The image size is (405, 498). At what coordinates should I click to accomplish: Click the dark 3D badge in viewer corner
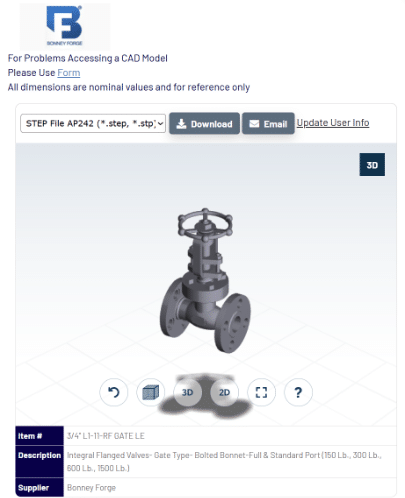[x=372, y=165]
